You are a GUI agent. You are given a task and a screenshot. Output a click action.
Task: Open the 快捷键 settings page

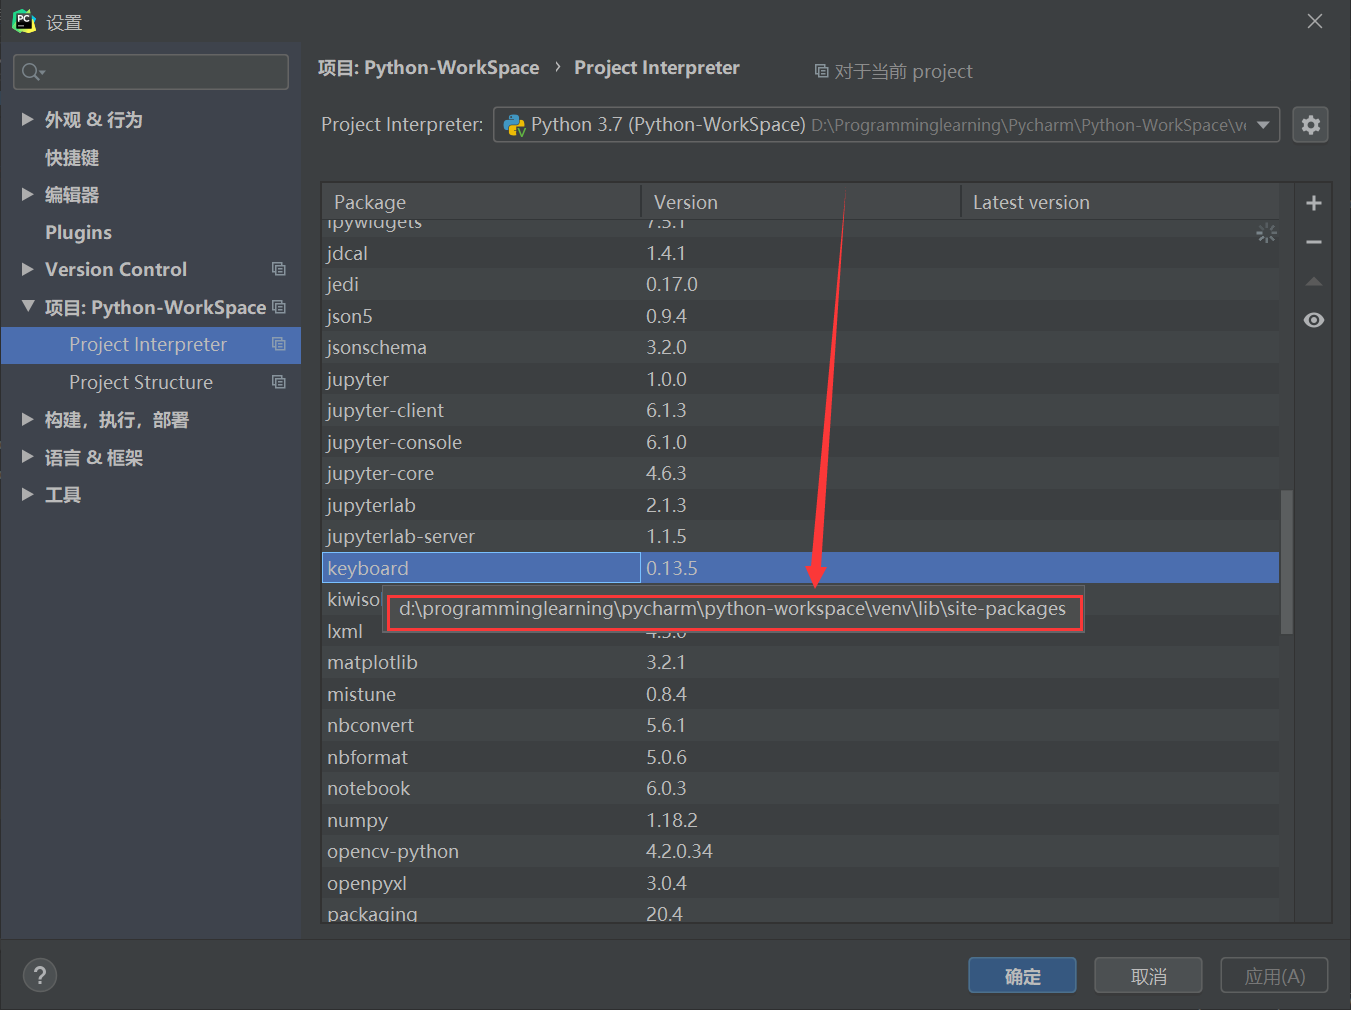tap(72, 157)
